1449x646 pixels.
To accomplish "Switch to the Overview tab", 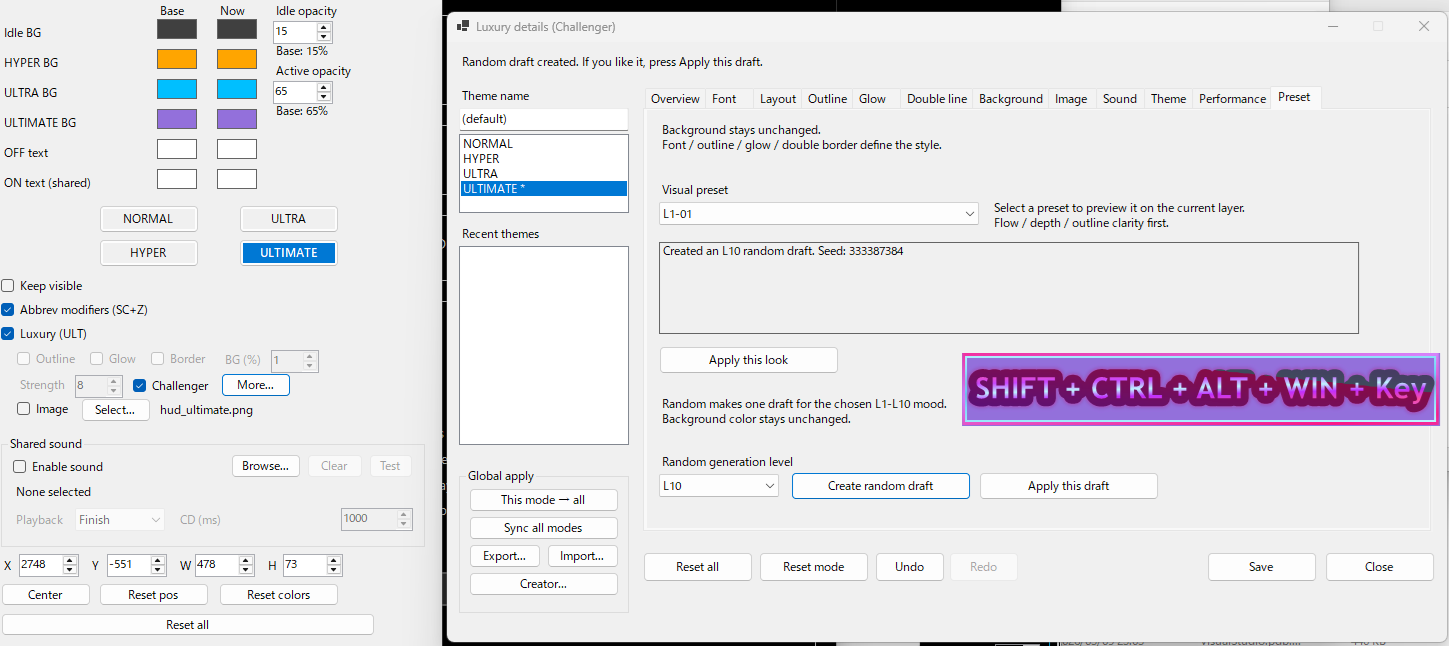I will 675,99.
